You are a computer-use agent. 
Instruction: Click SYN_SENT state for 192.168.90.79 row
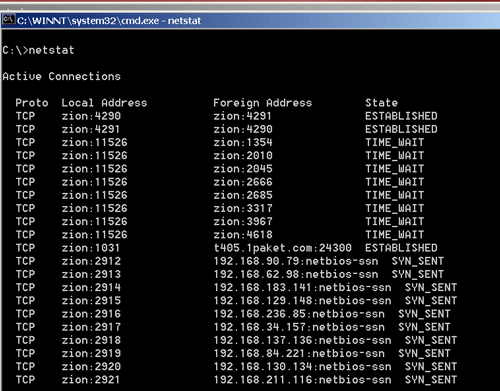point(418,261)
